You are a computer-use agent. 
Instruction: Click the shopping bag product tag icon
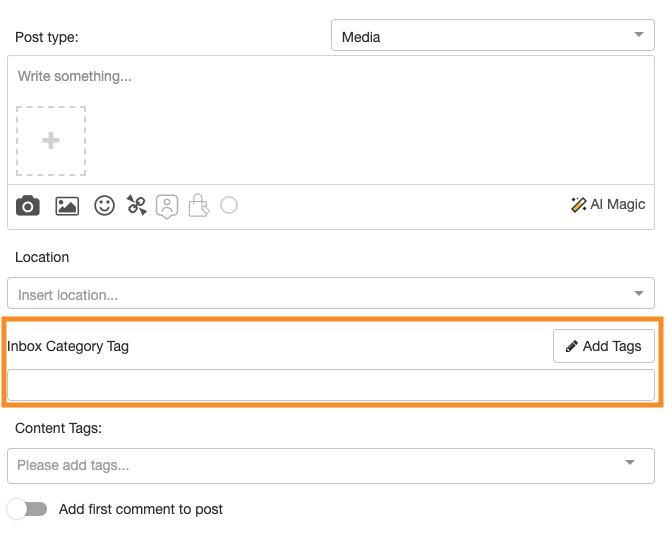(x=198, y=206)
